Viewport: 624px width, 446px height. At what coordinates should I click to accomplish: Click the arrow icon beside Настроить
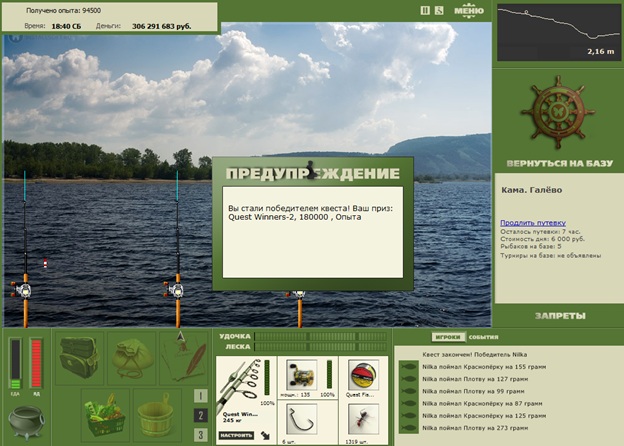pyautogui.click(x=265, y=436)
